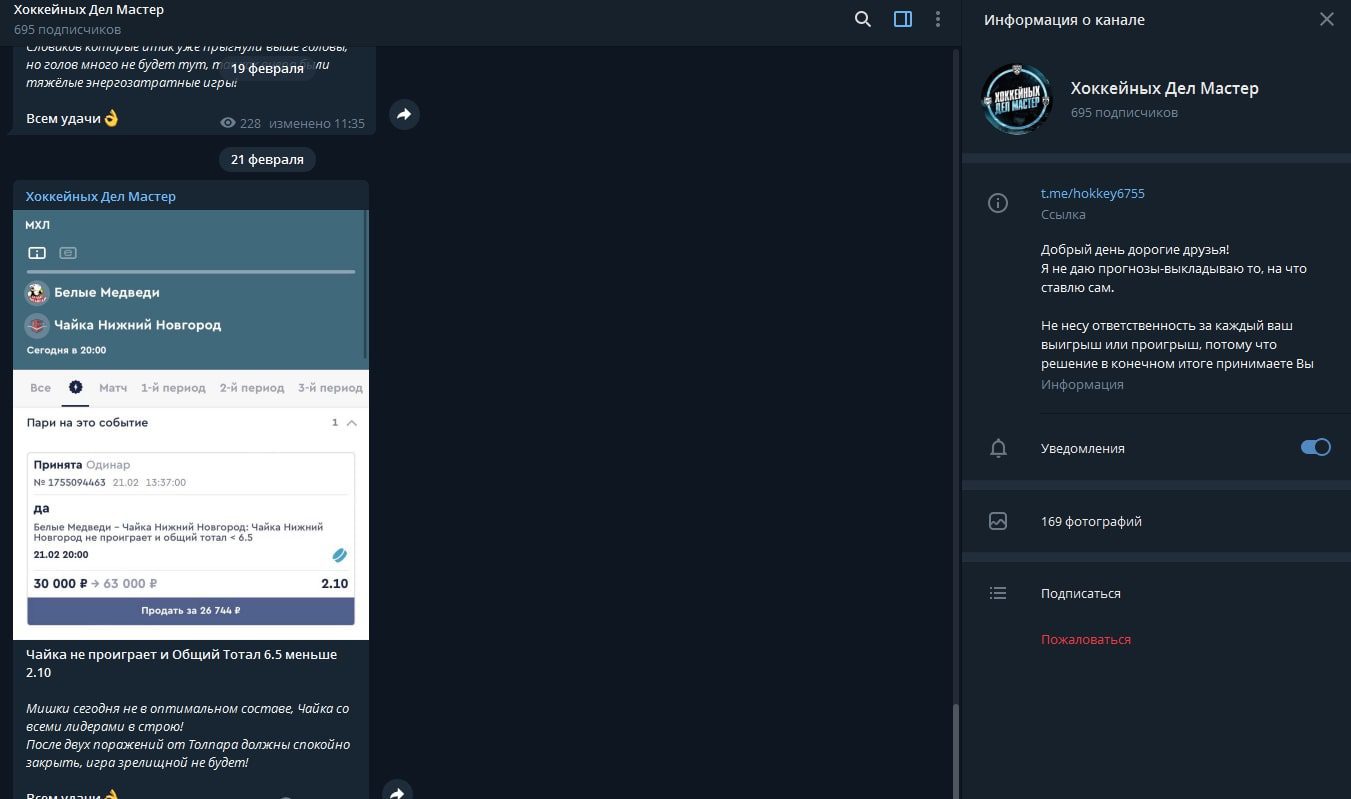Click the 3-й период tab in screenshot
The width and height of the screenshot is (1351, 799).
330,387
